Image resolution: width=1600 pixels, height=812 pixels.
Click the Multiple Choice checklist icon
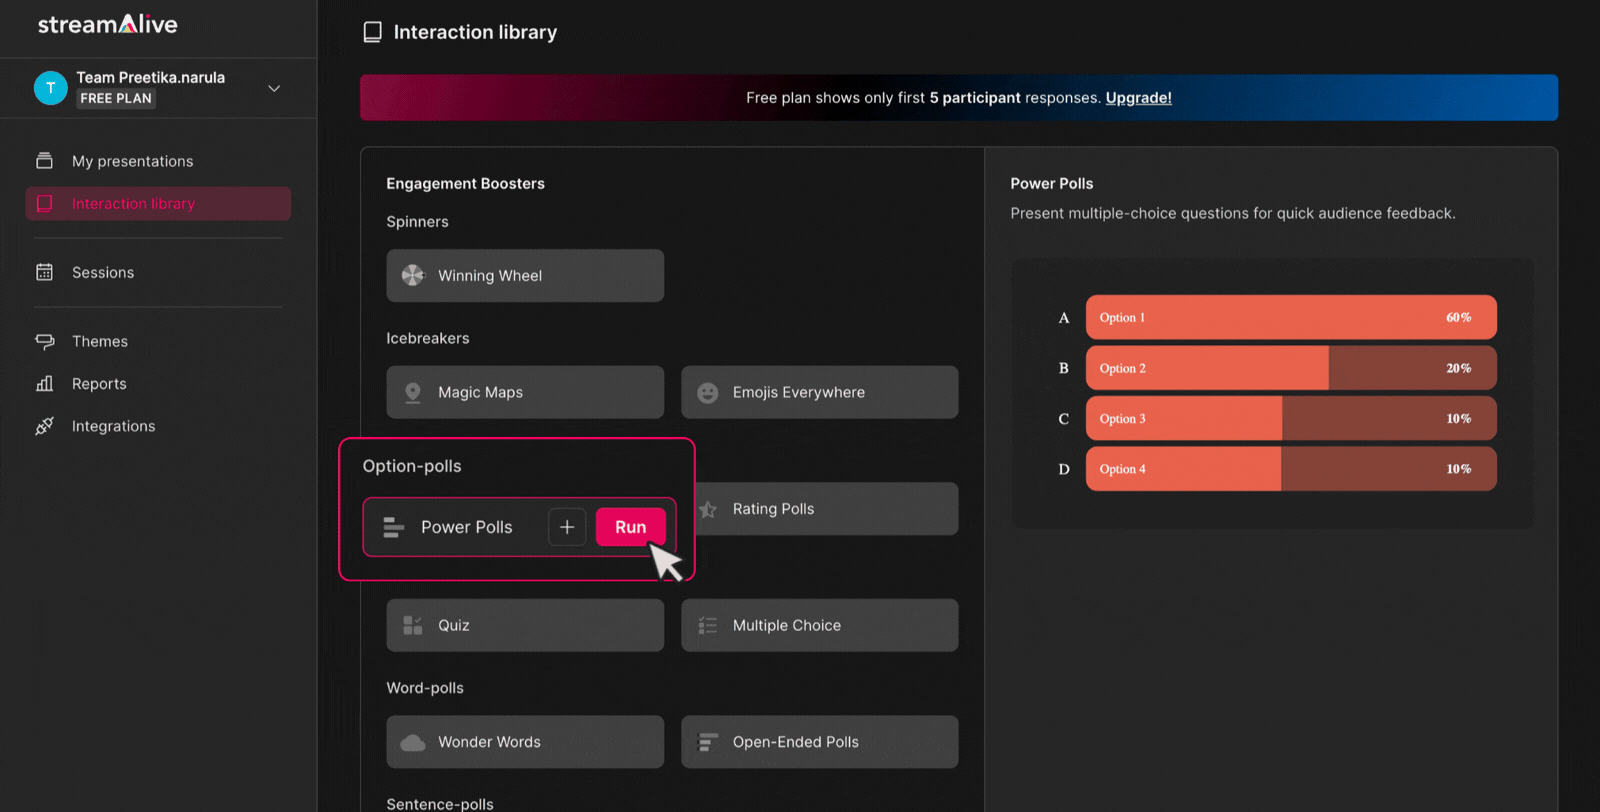[x=708, y=625]
